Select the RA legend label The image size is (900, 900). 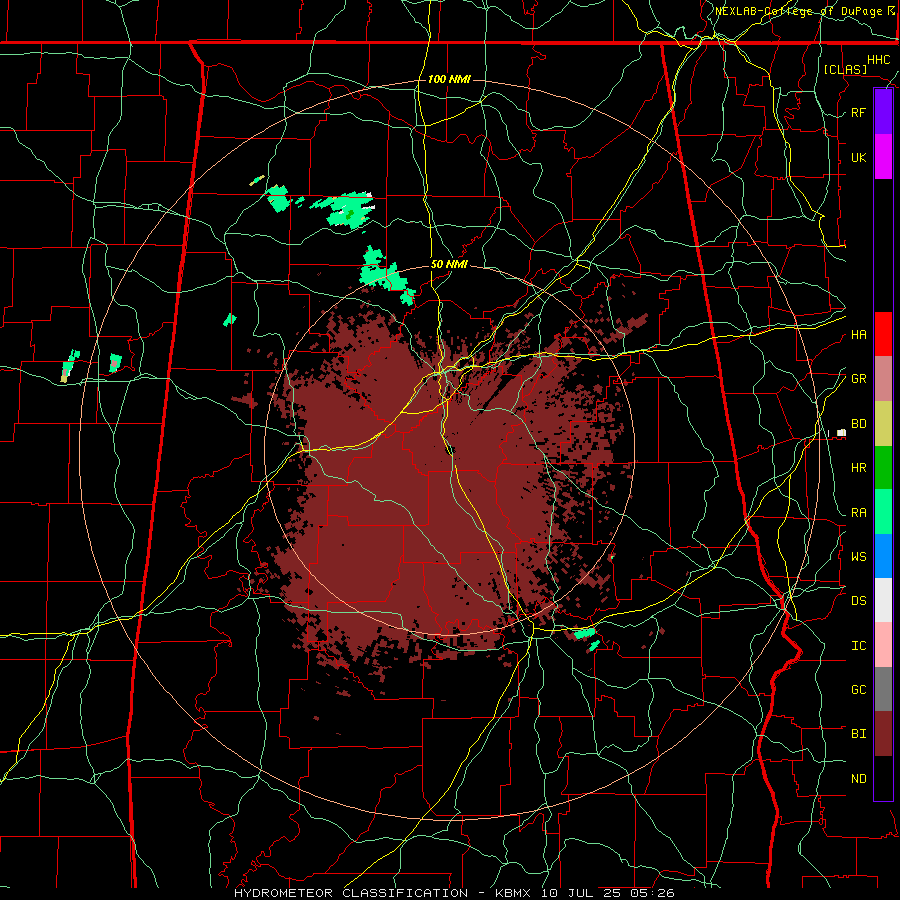pos(858,513)
